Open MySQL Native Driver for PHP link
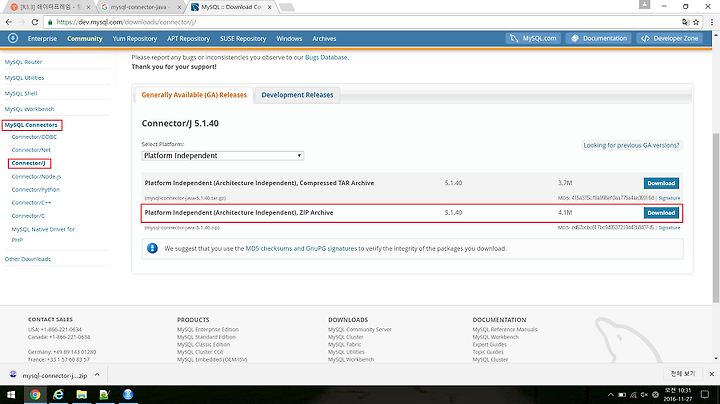 point(43,234)
